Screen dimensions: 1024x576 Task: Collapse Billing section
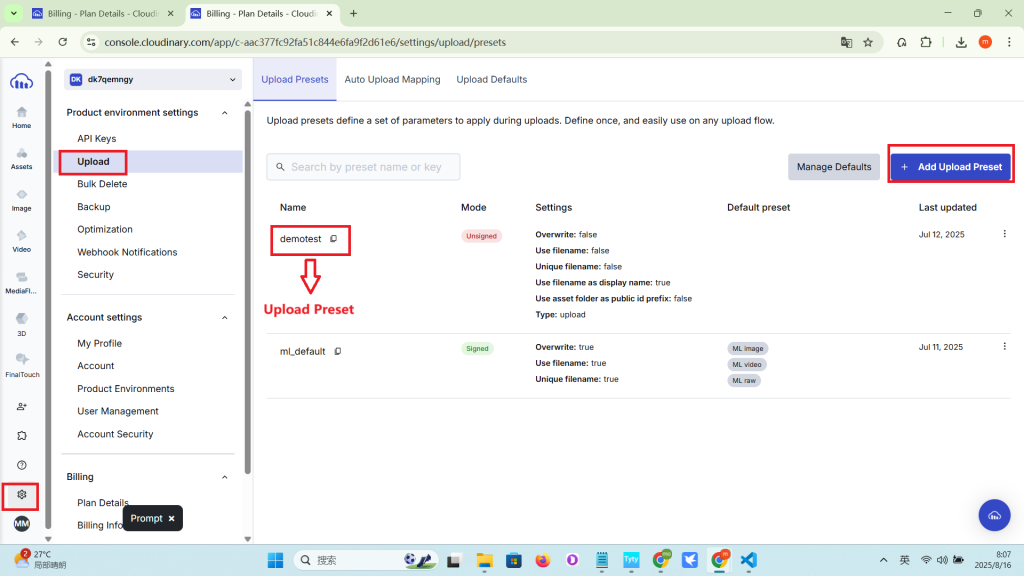pos(225,477)
